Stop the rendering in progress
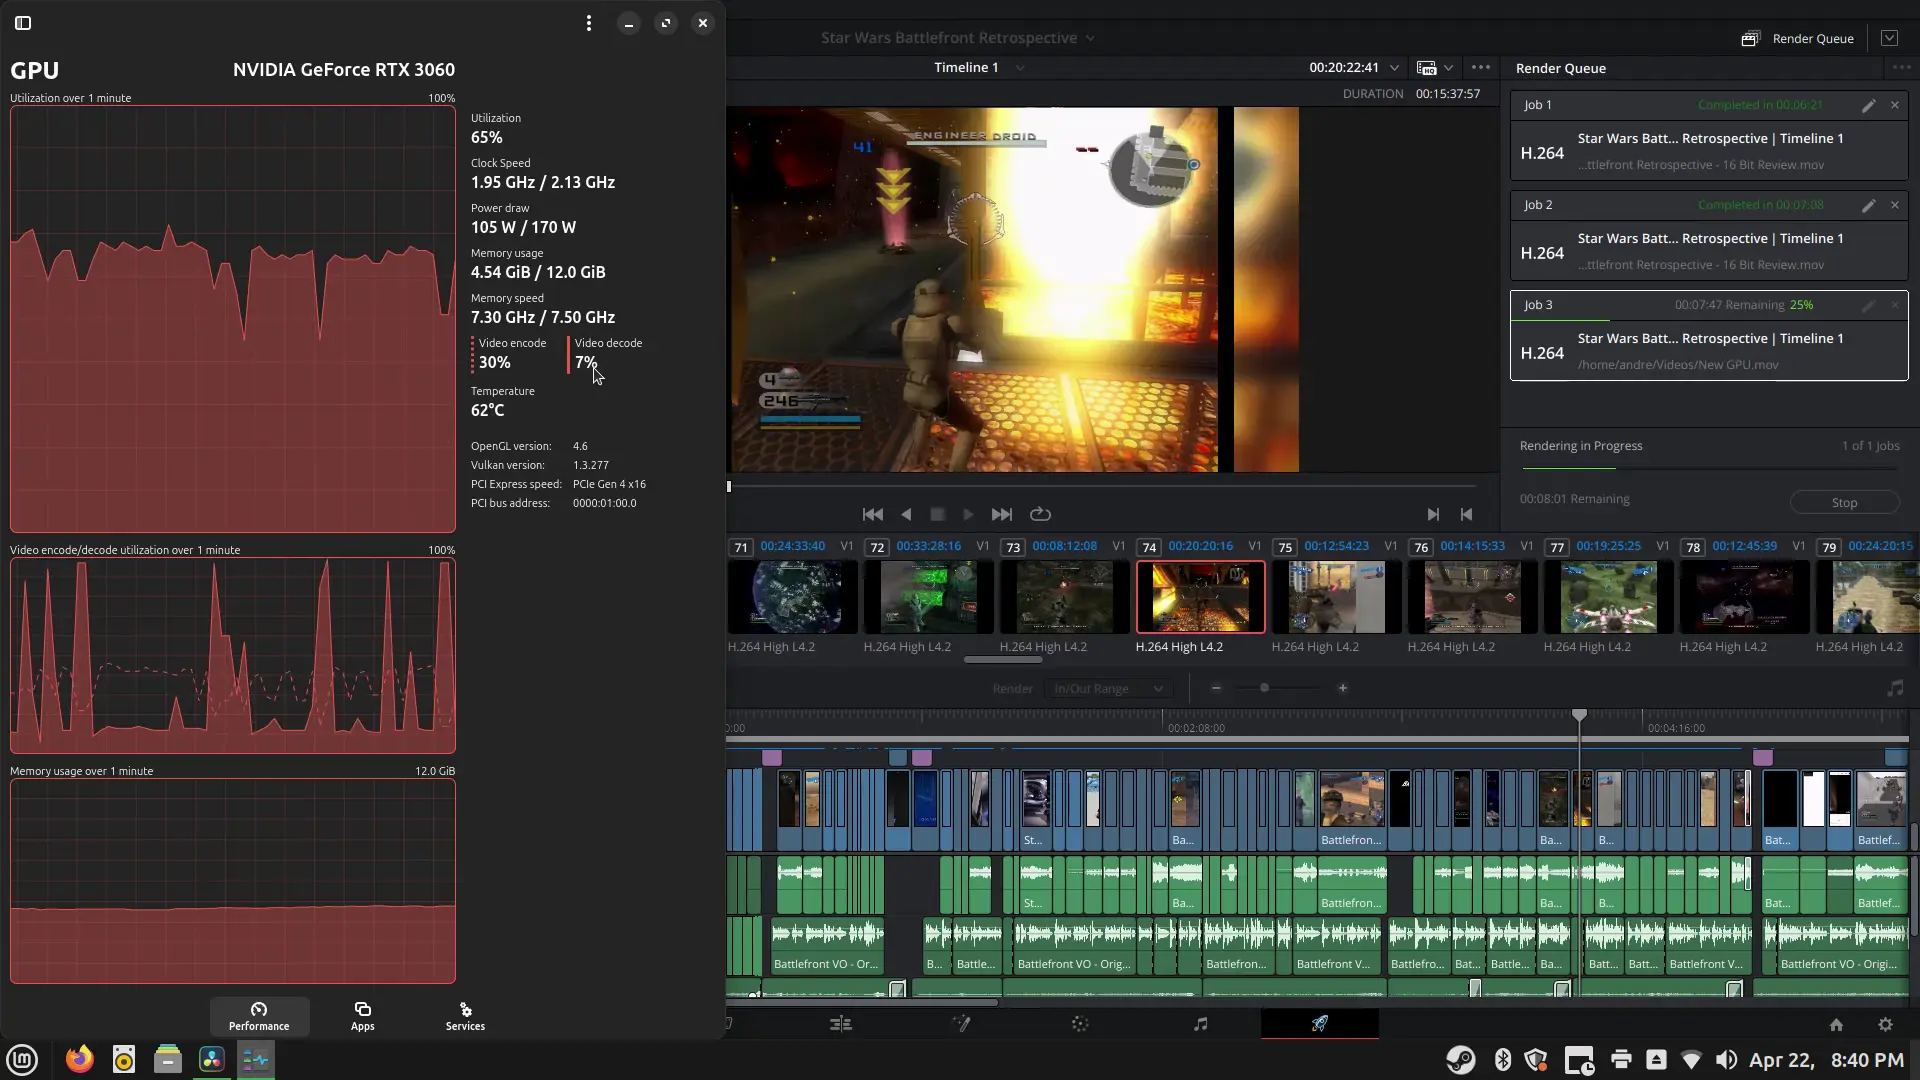 (x=1844, y=502)
